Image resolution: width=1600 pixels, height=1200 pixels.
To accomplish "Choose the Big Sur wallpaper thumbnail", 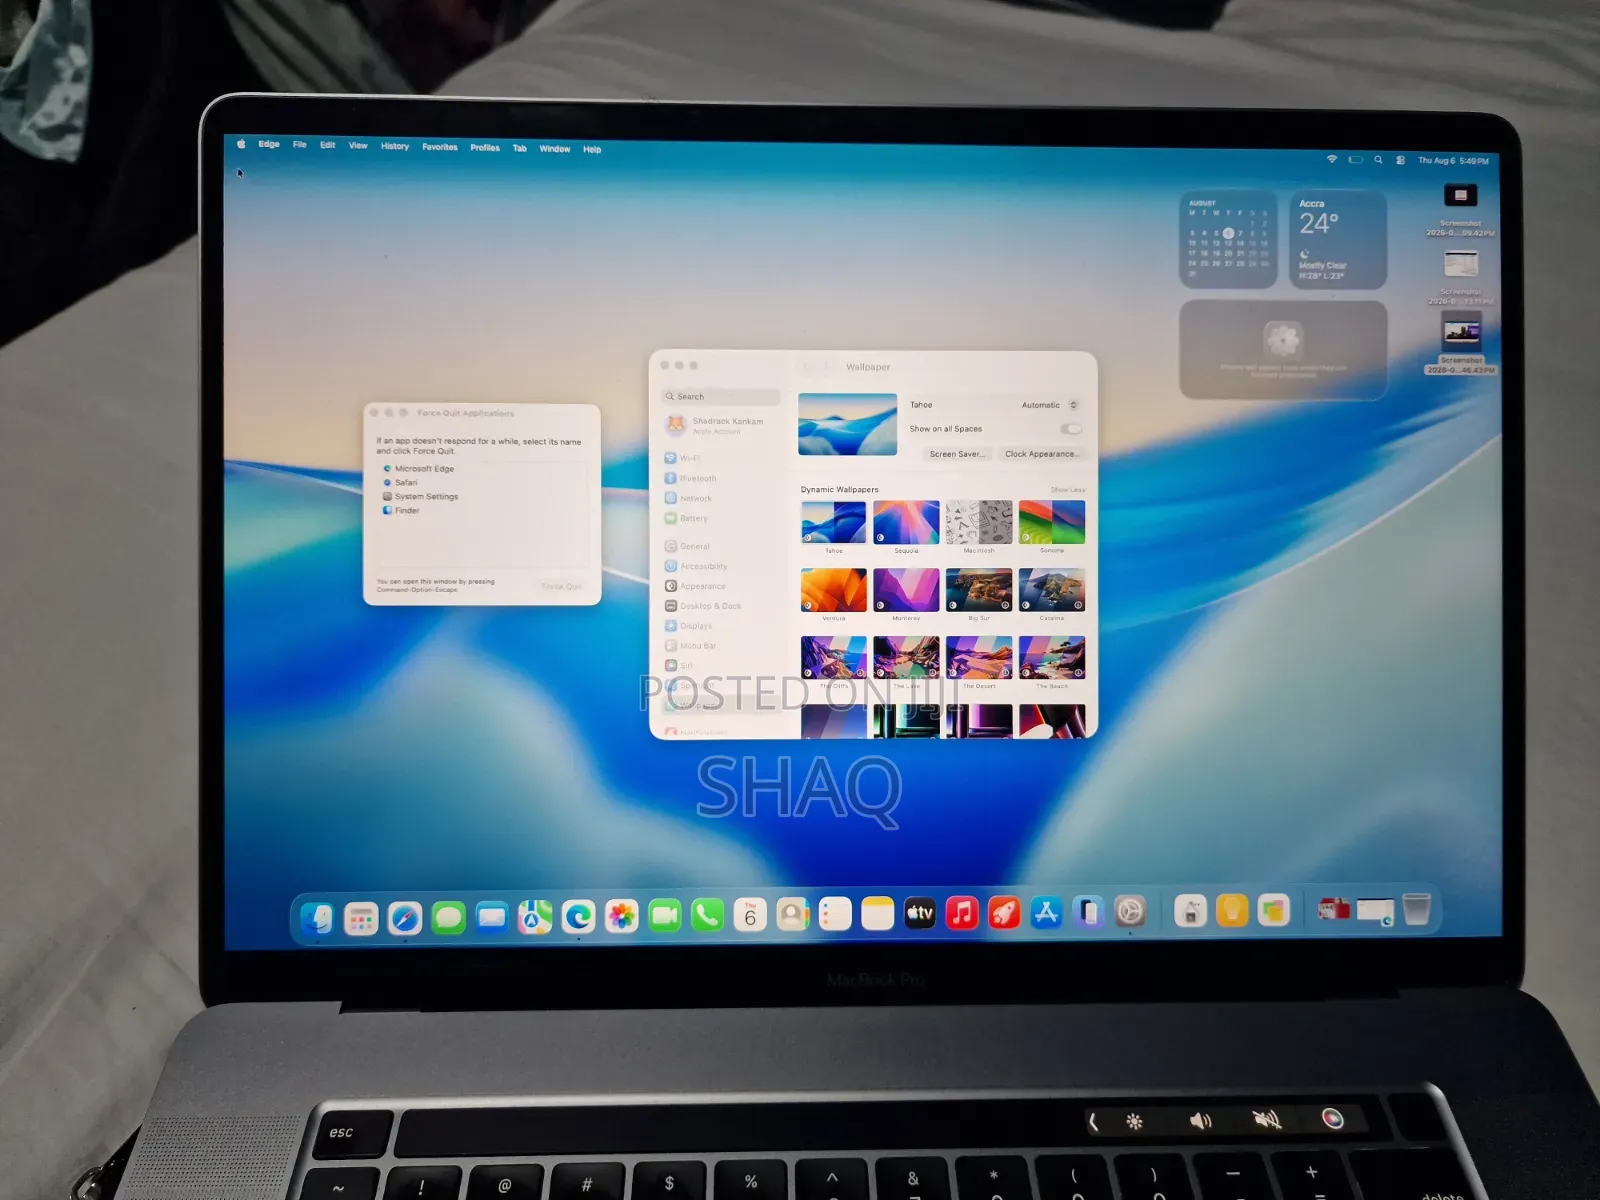I will tap(979, 590).
